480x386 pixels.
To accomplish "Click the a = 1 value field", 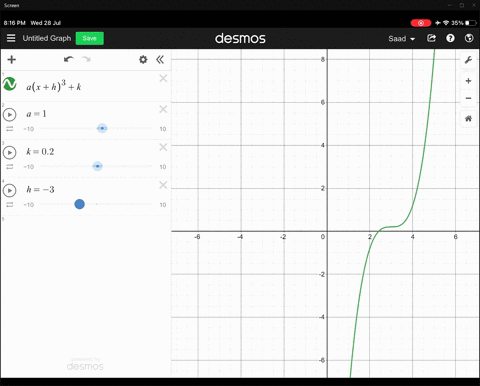I will [x=36, y=114].
